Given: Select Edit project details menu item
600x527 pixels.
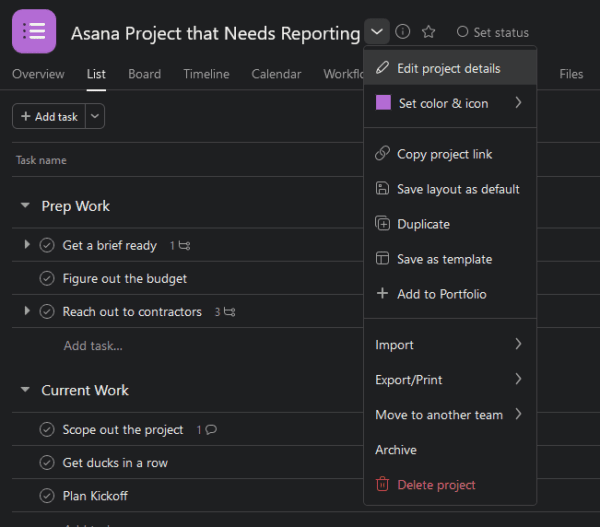Looking at the screenshot, I should 450,68.
